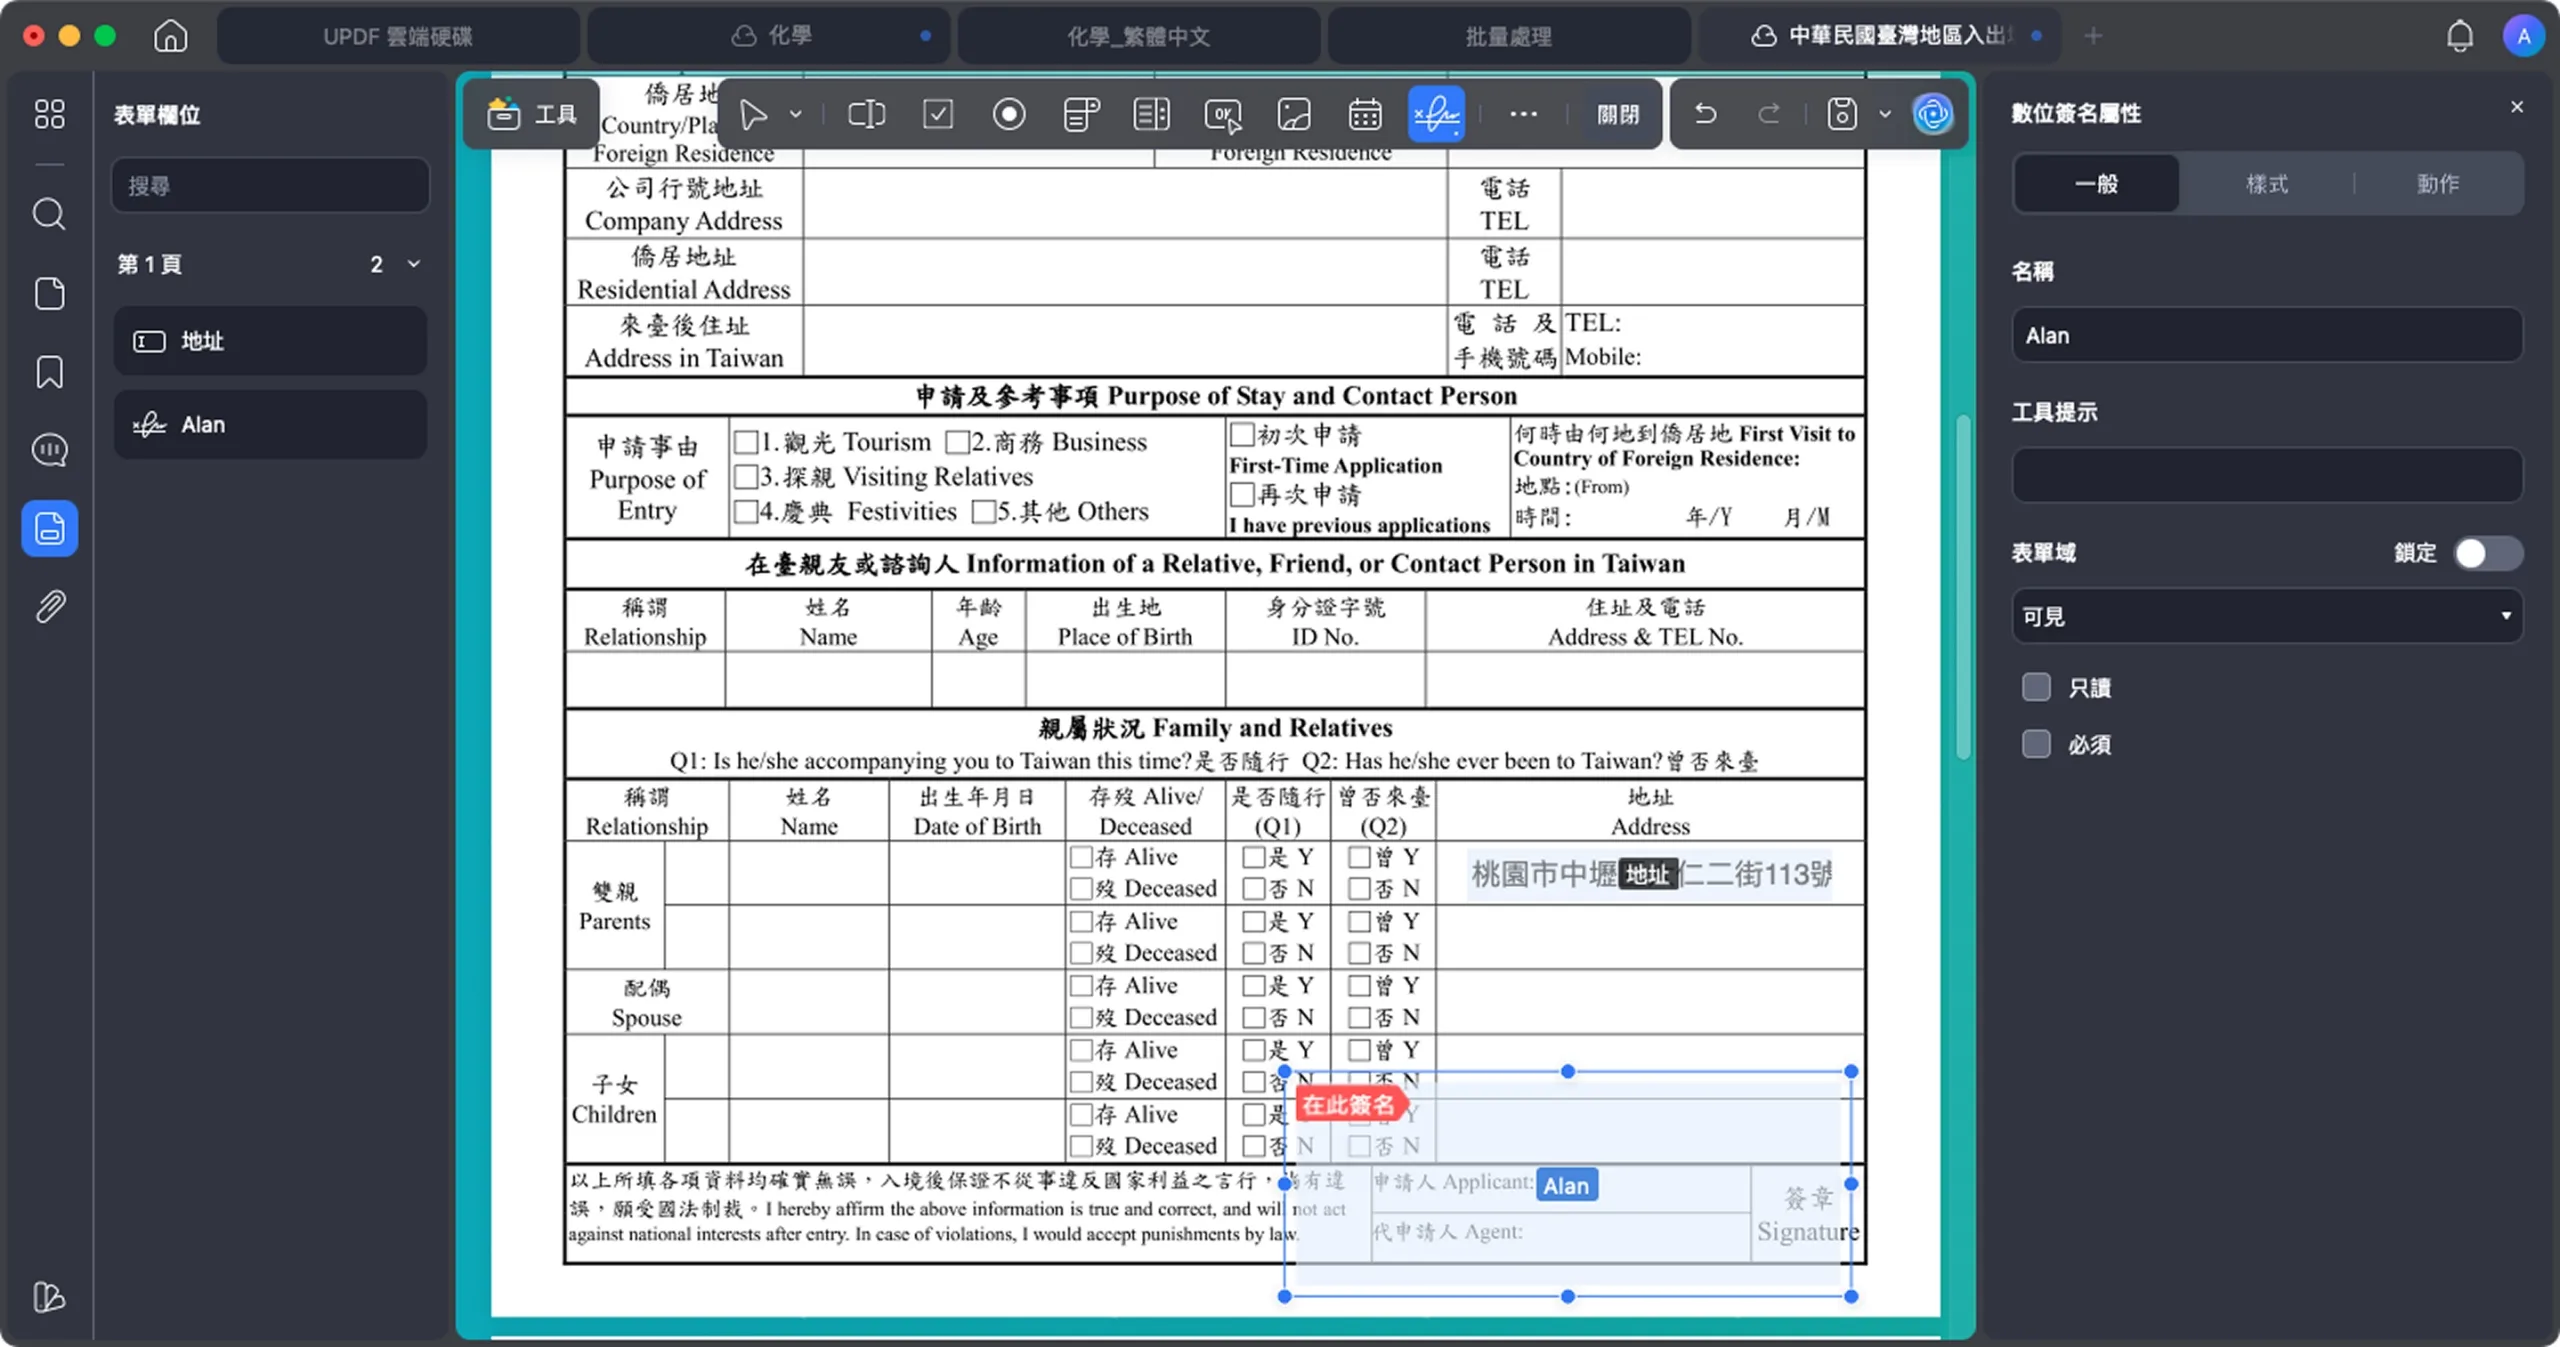Screen dimensions: 2560x1347
Task: Toggle the 鎖定 lock switch
Action: 2487,553
